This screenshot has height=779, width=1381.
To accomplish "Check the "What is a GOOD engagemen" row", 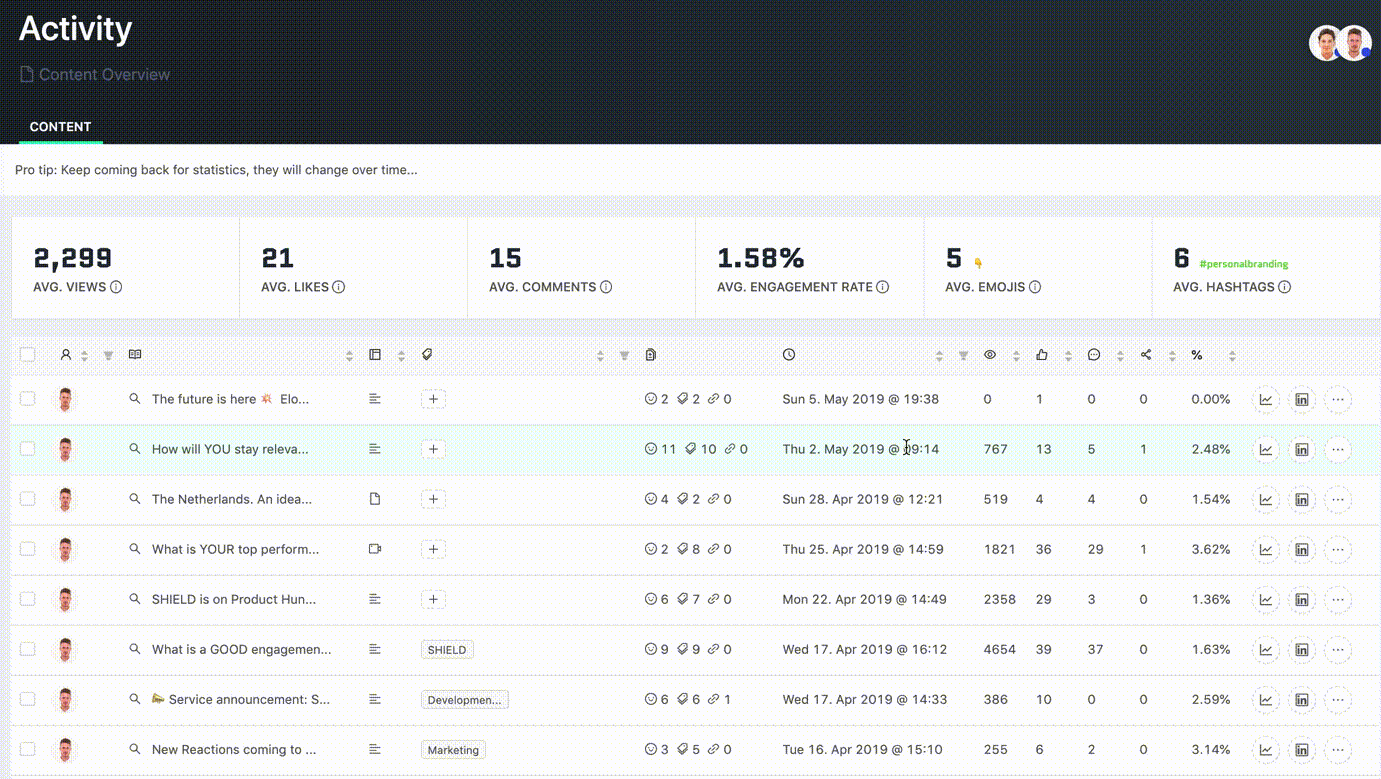I will (x=27, y=648).
